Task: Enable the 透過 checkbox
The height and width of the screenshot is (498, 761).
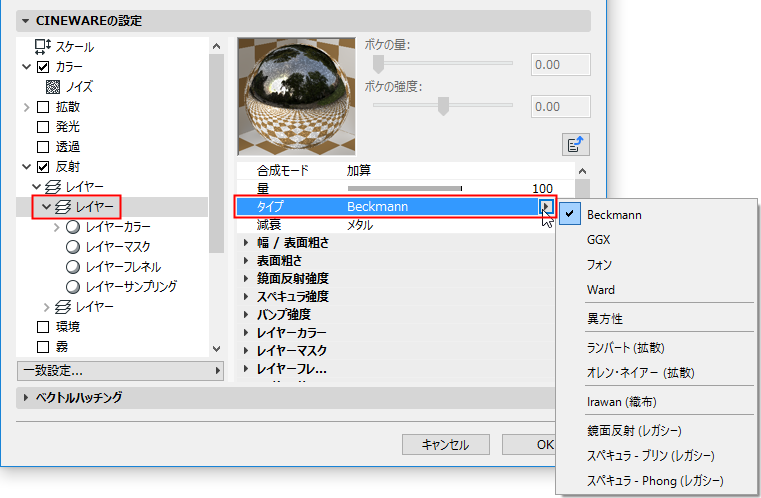Action: click(43, 147)
